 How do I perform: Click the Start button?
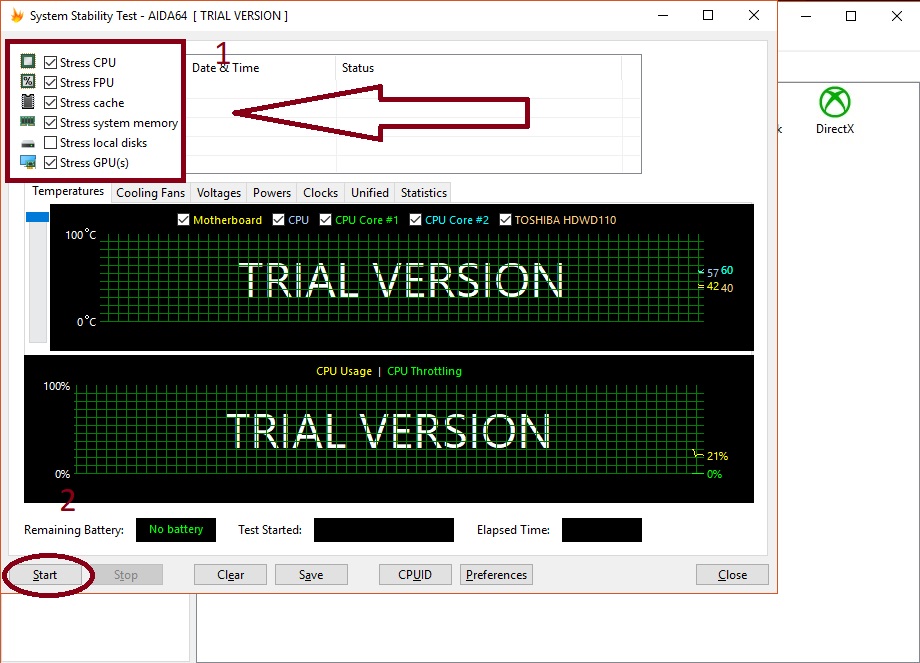45,575
